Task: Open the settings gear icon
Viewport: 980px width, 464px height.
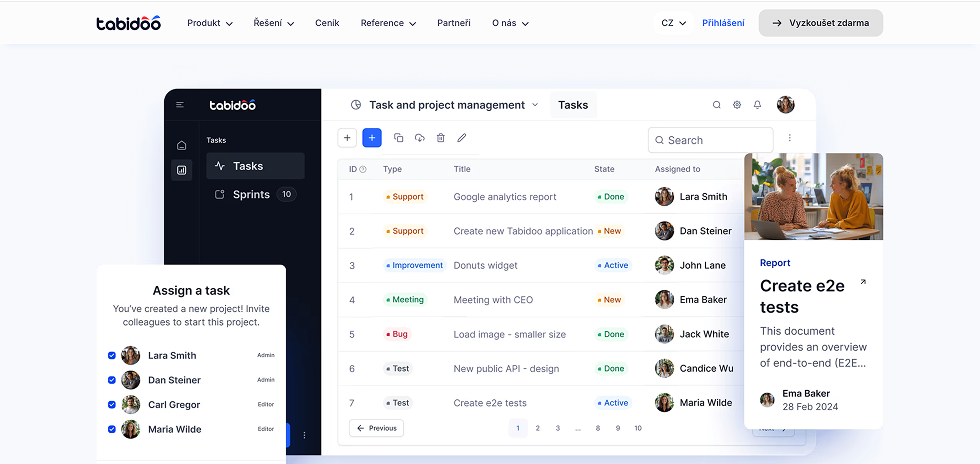Action: [737, 105]
